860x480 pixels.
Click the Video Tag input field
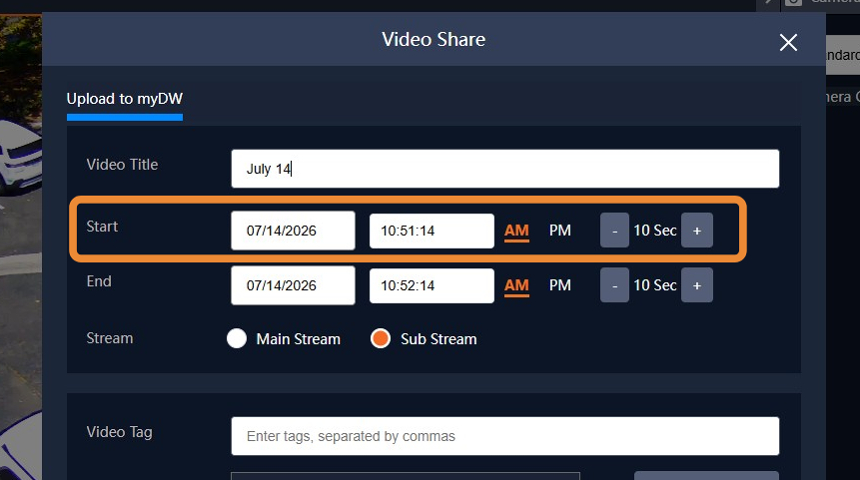(x=505, y=436)
